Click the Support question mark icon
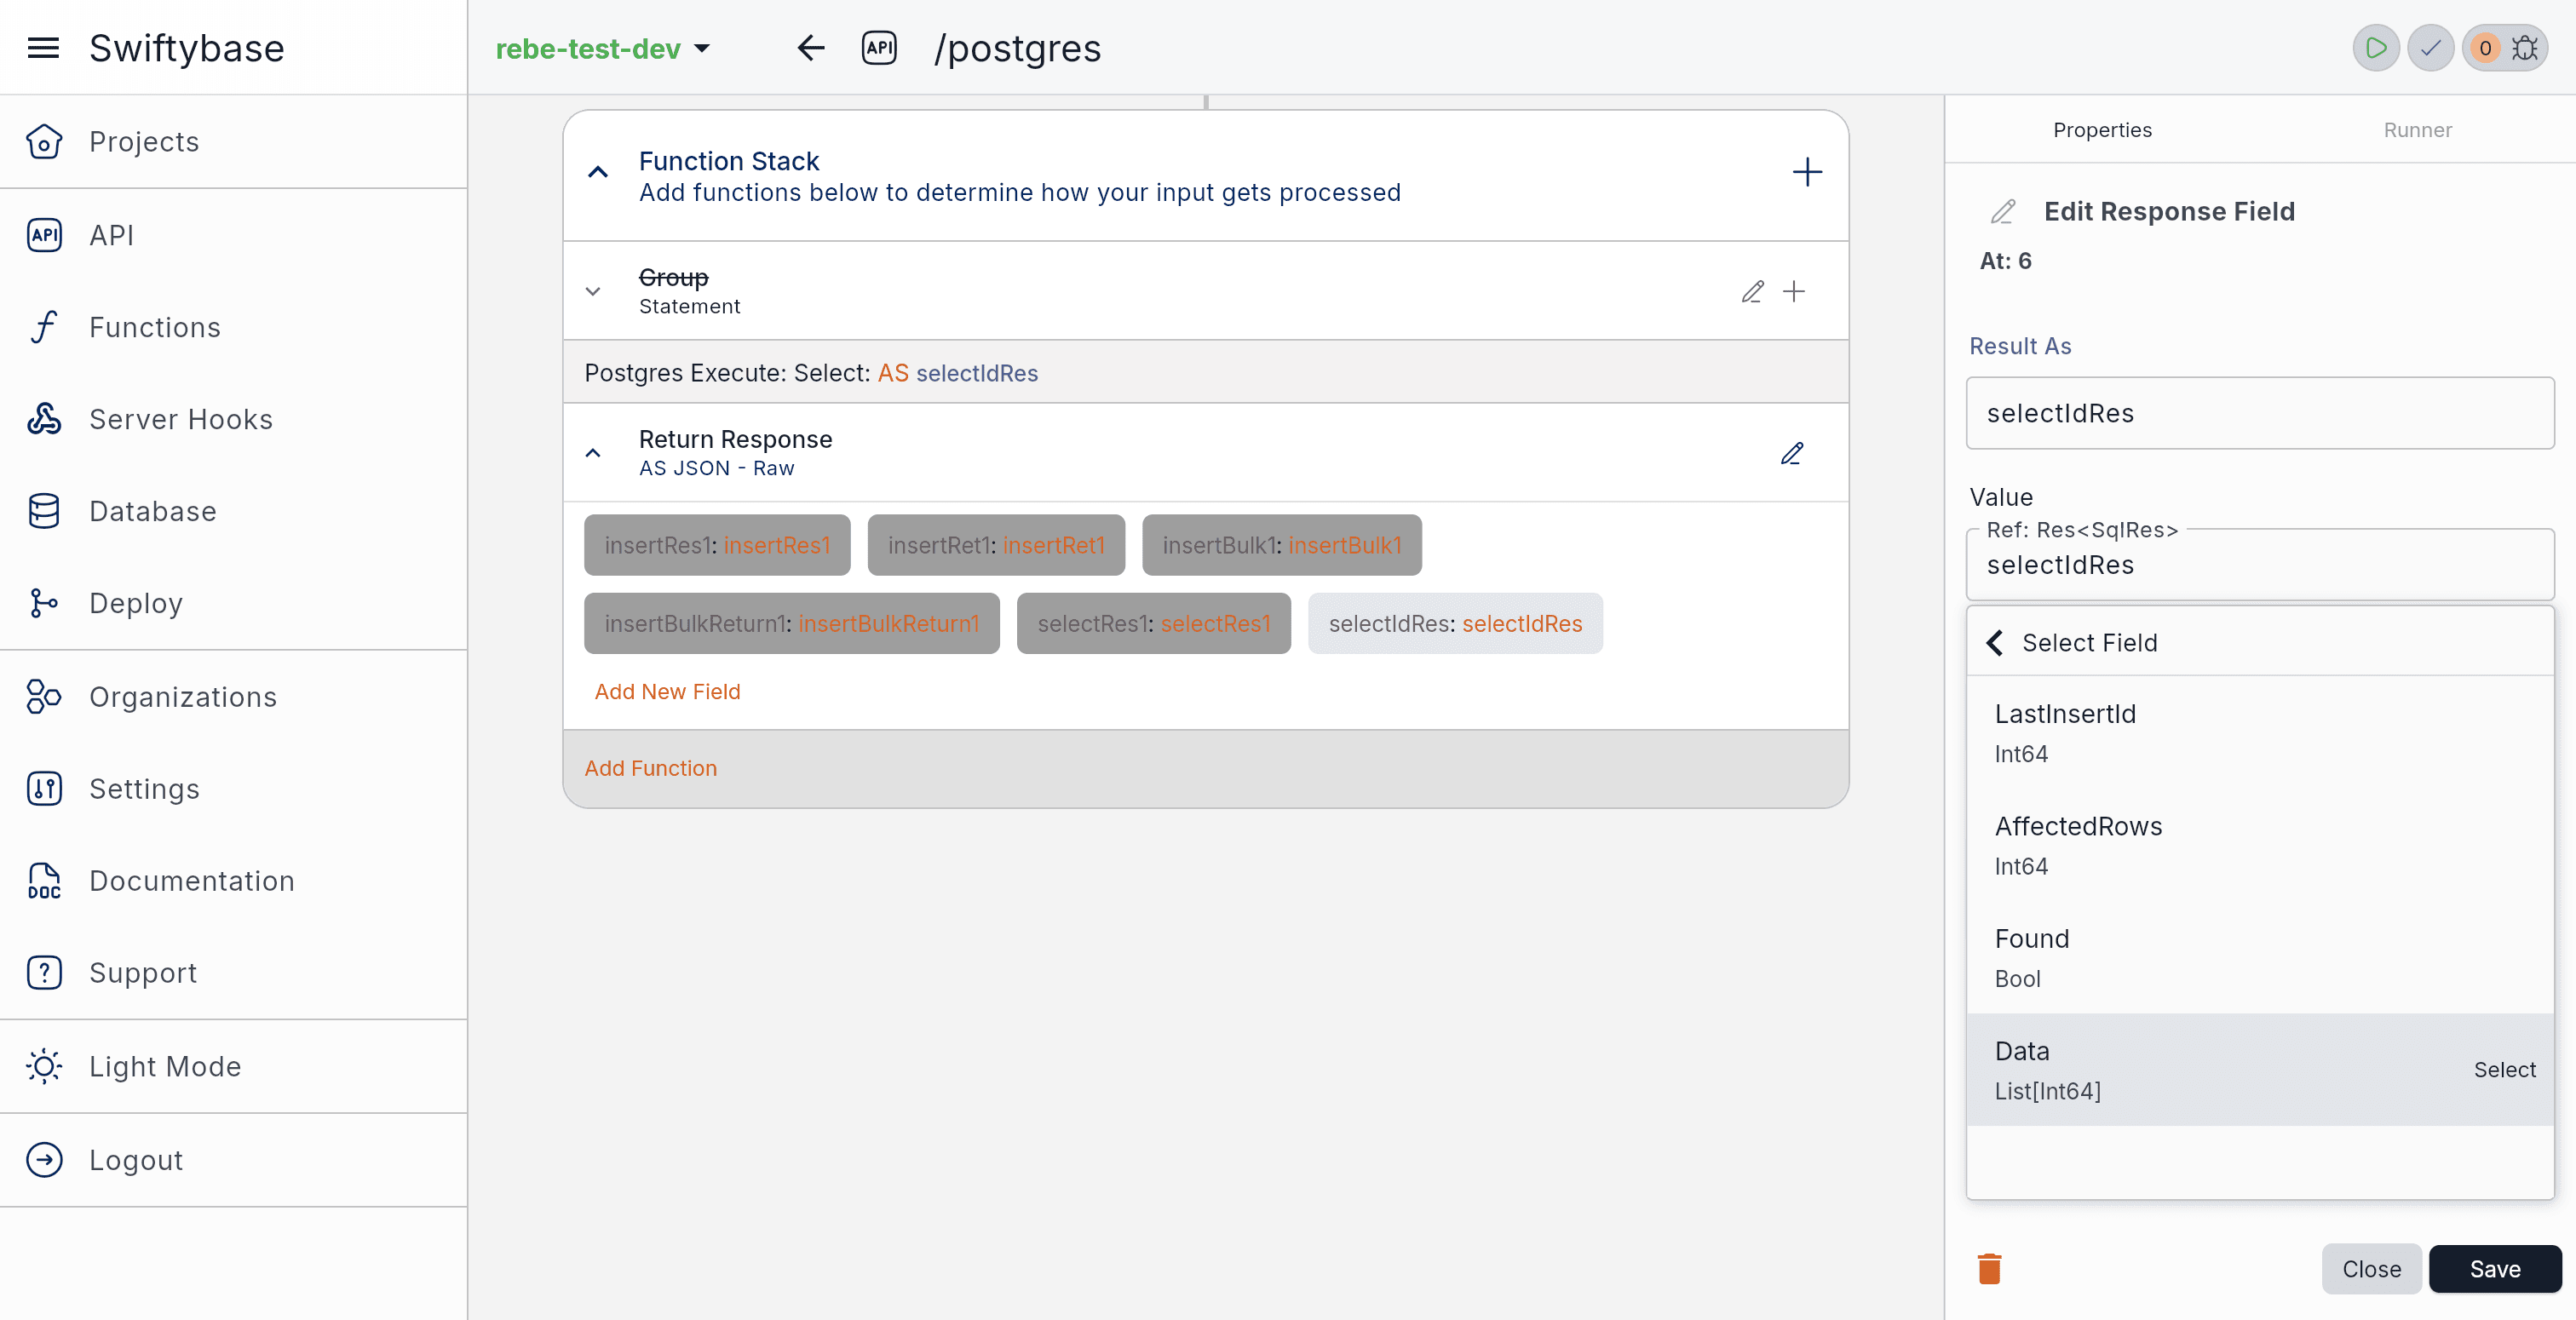Viewport: 2576px width, 1320px height. tap(44, 973)
